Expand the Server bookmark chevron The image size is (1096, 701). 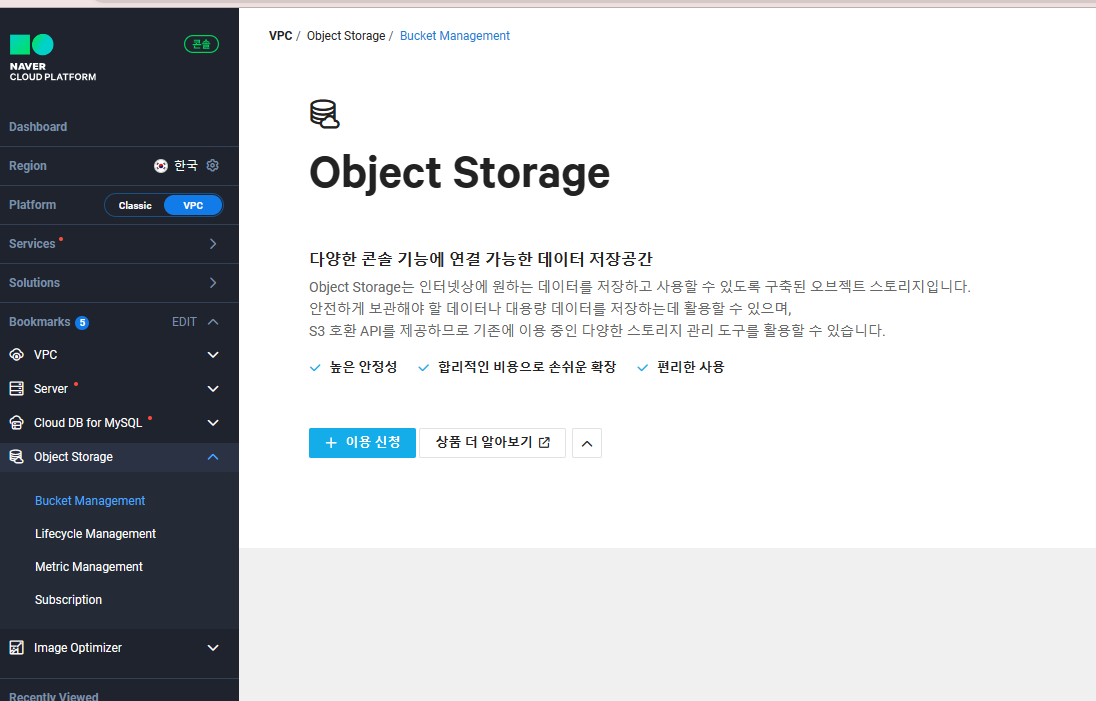(213, 389)
